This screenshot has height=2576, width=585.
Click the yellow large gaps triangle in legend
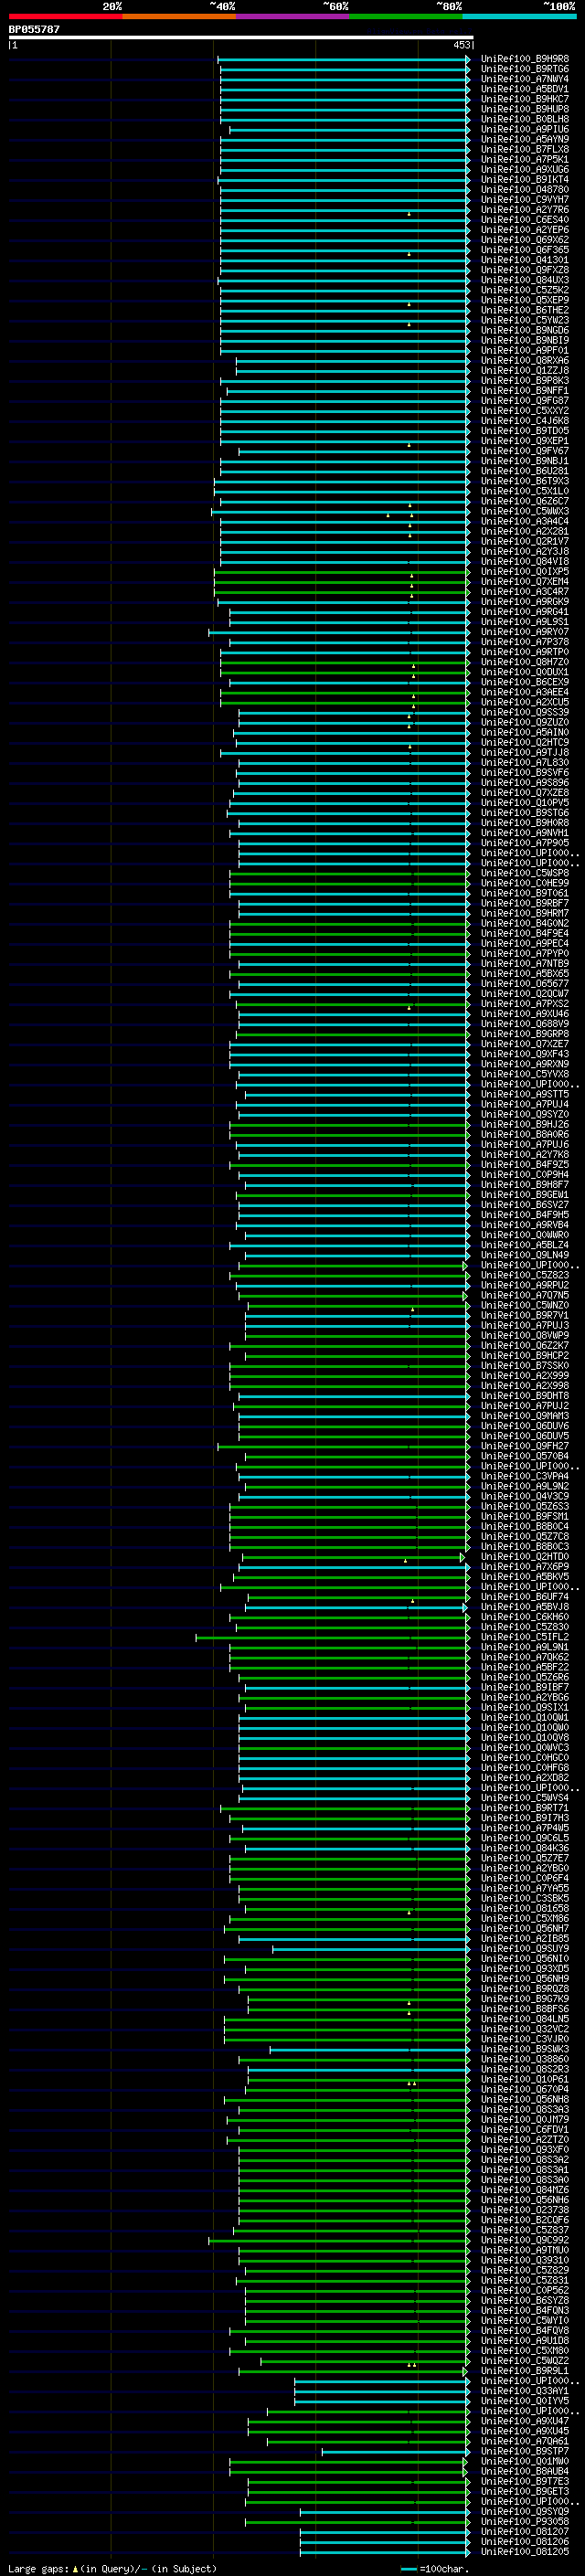[x=75, y=2568]
